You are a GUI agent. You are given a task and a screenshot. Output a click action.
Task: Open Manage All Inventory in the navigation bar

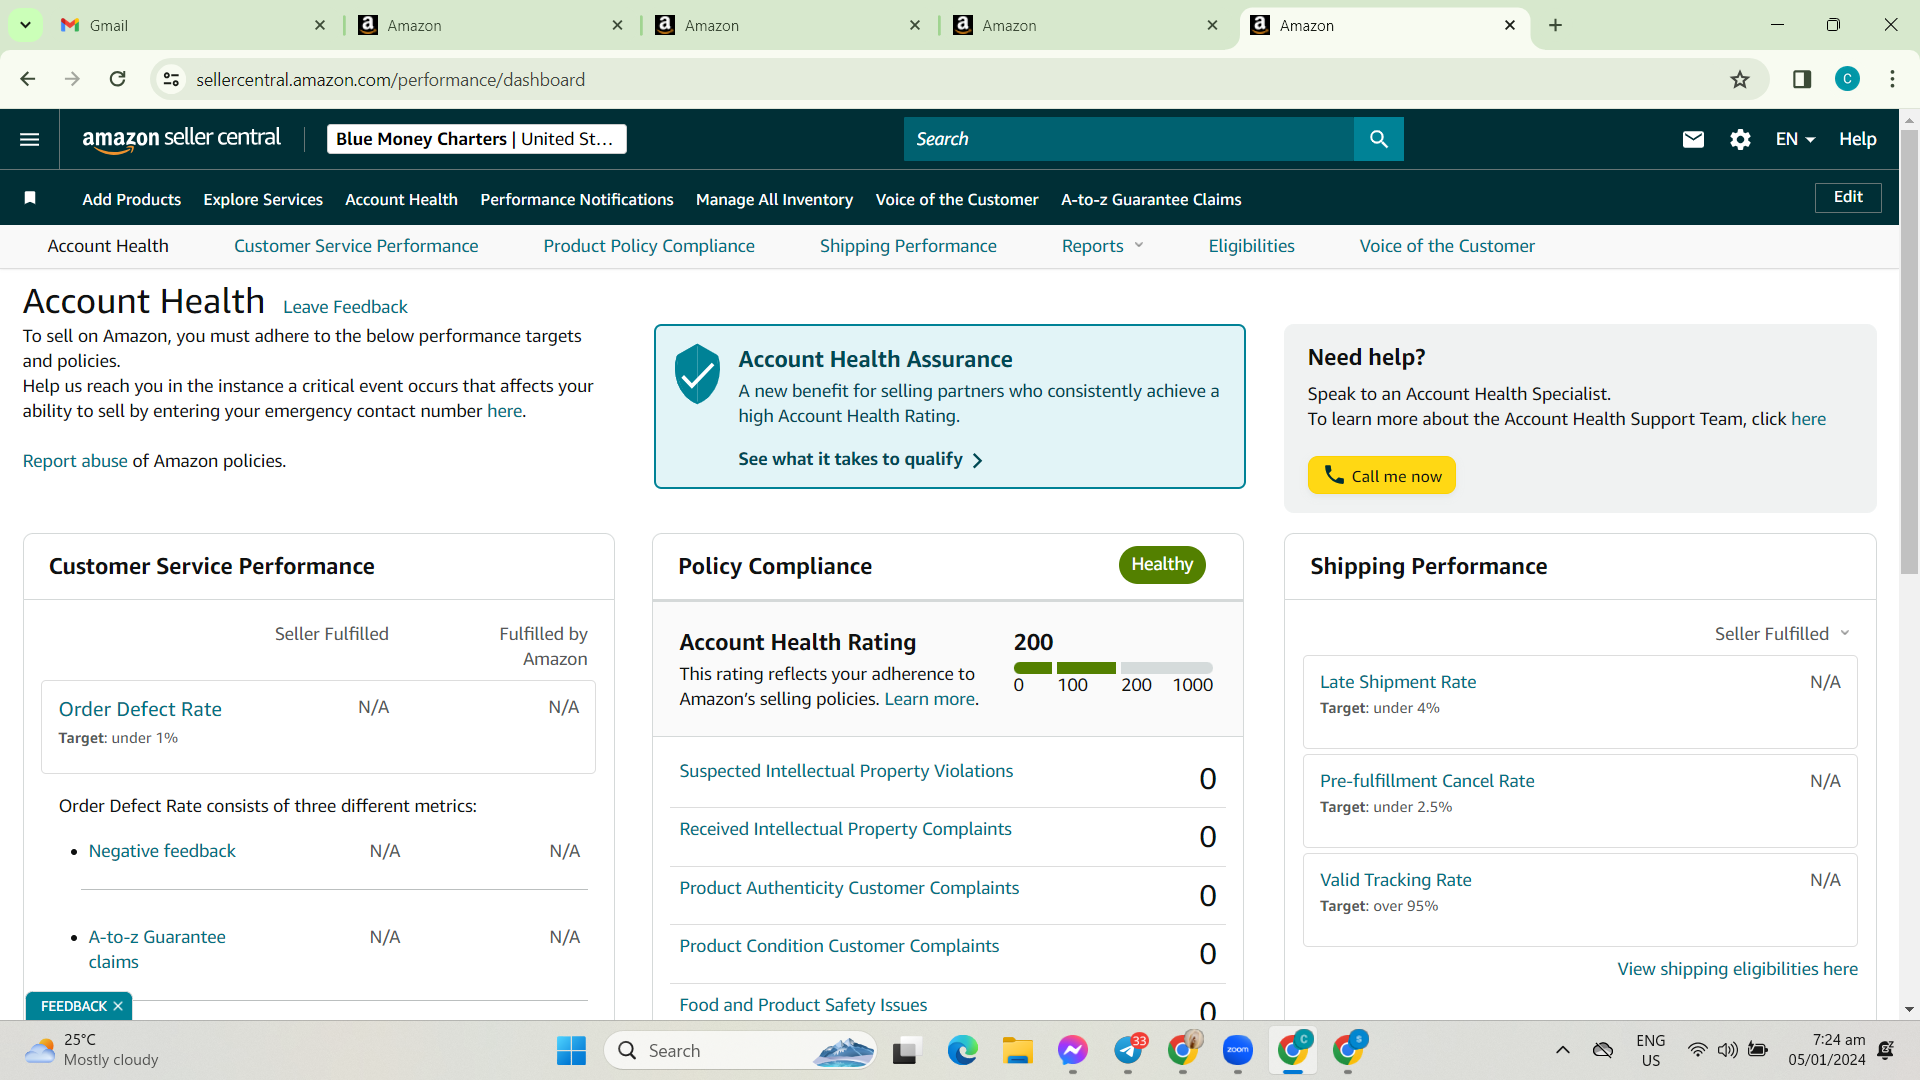775,199
